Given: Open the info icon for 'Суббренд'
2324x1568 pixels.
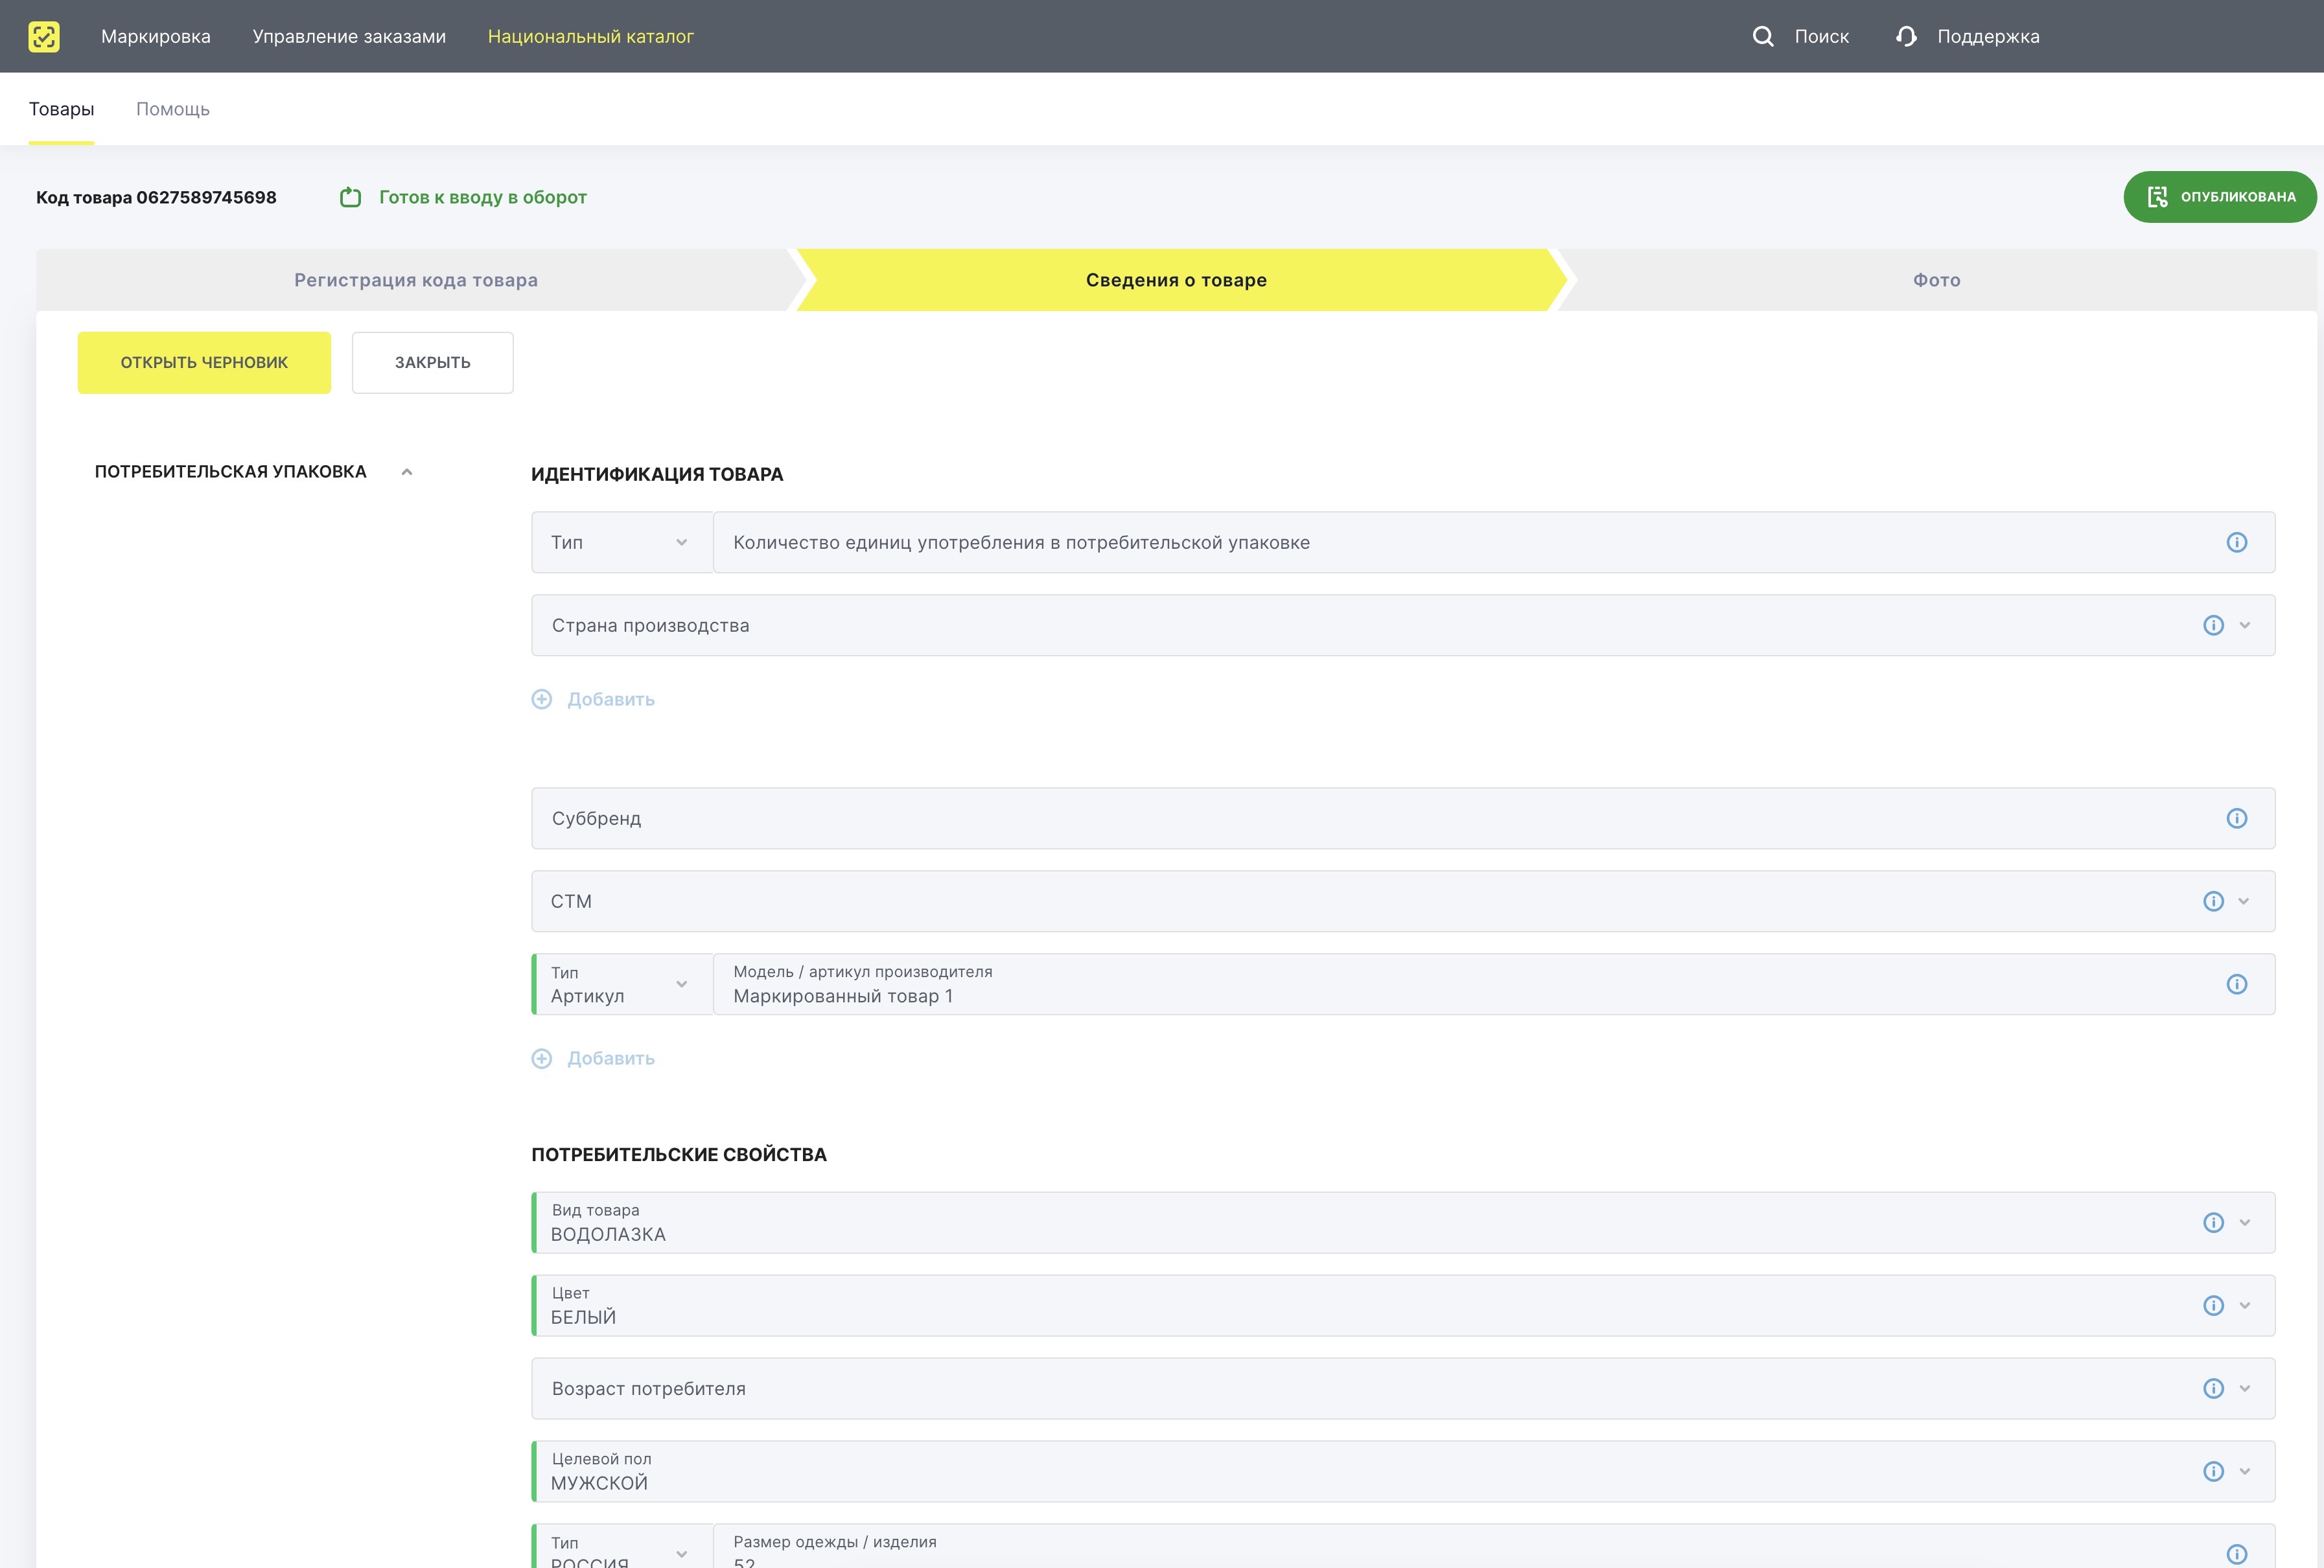Looking at the screenshot, I should (2237, 818).
